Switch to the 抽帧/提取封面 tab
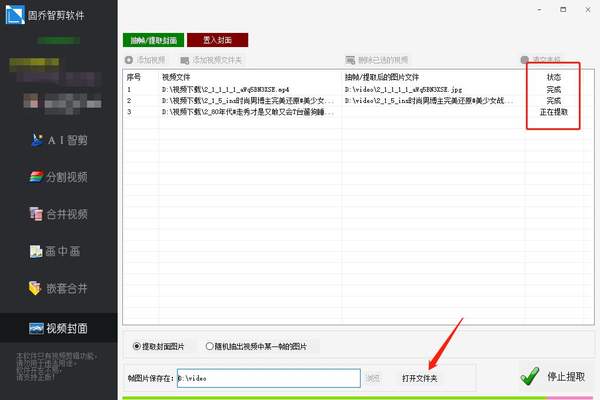 coord(153,40)
